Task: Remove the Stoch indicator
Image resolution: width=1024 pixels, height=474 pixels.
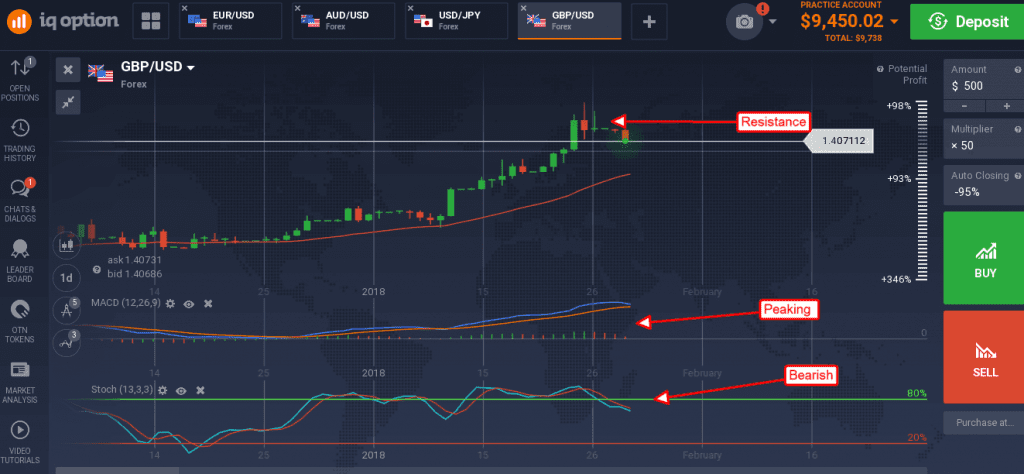Action: (x=200, y=390)
